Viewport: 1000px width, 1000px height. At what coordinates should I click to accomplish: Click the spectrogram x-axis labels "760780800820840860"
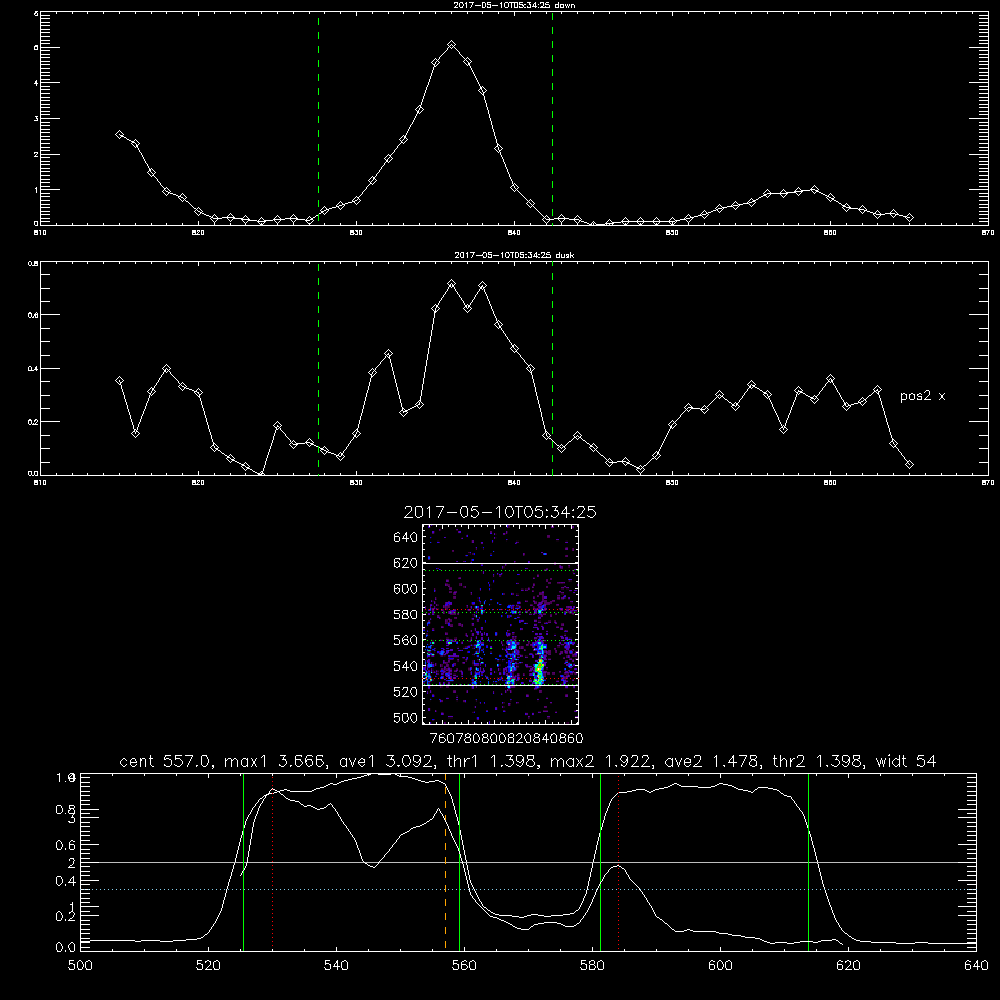(x=506, y=739)
